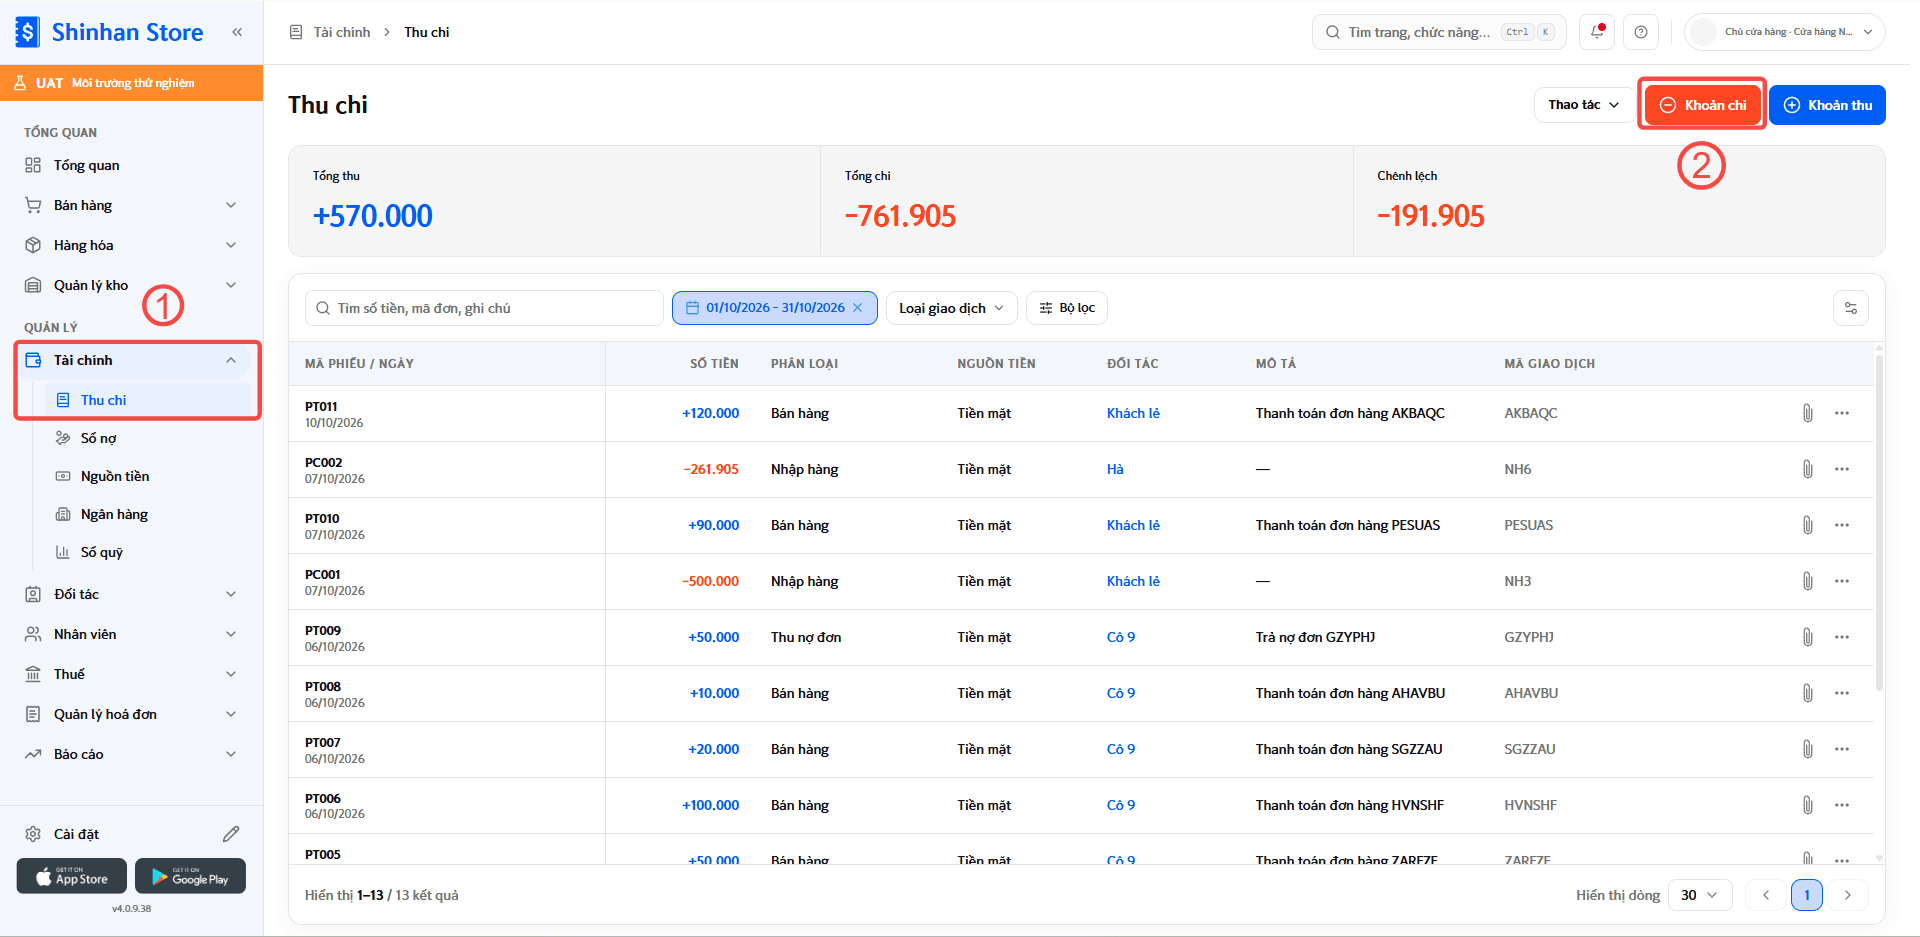Viewport: 1920px width, 937px height.
Task: Expand the Loại giao dịch dropdown
Action: coord(951,308)
